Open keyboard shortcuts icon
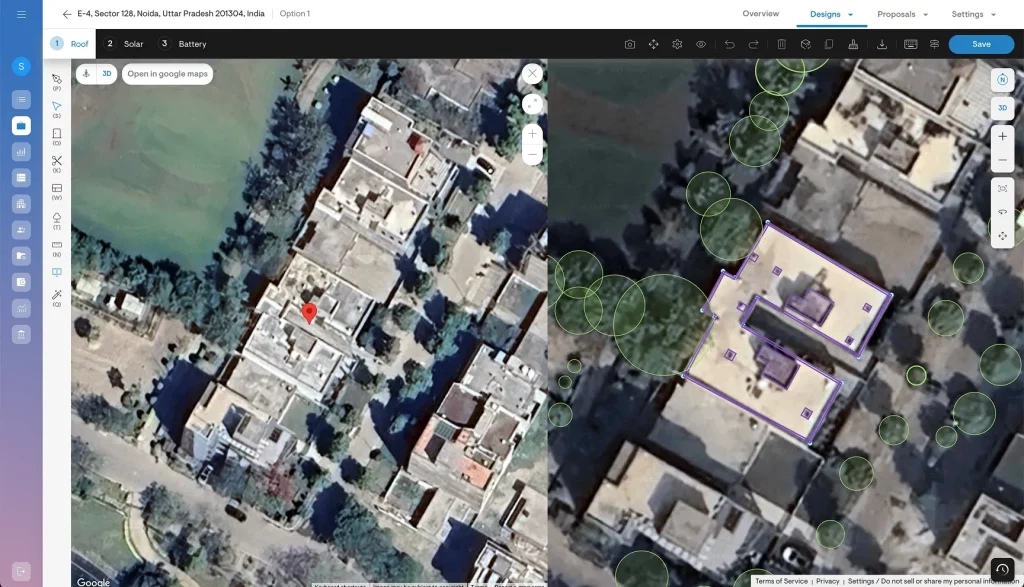This screenshot has width=1024, height=587. coord(910,44)
